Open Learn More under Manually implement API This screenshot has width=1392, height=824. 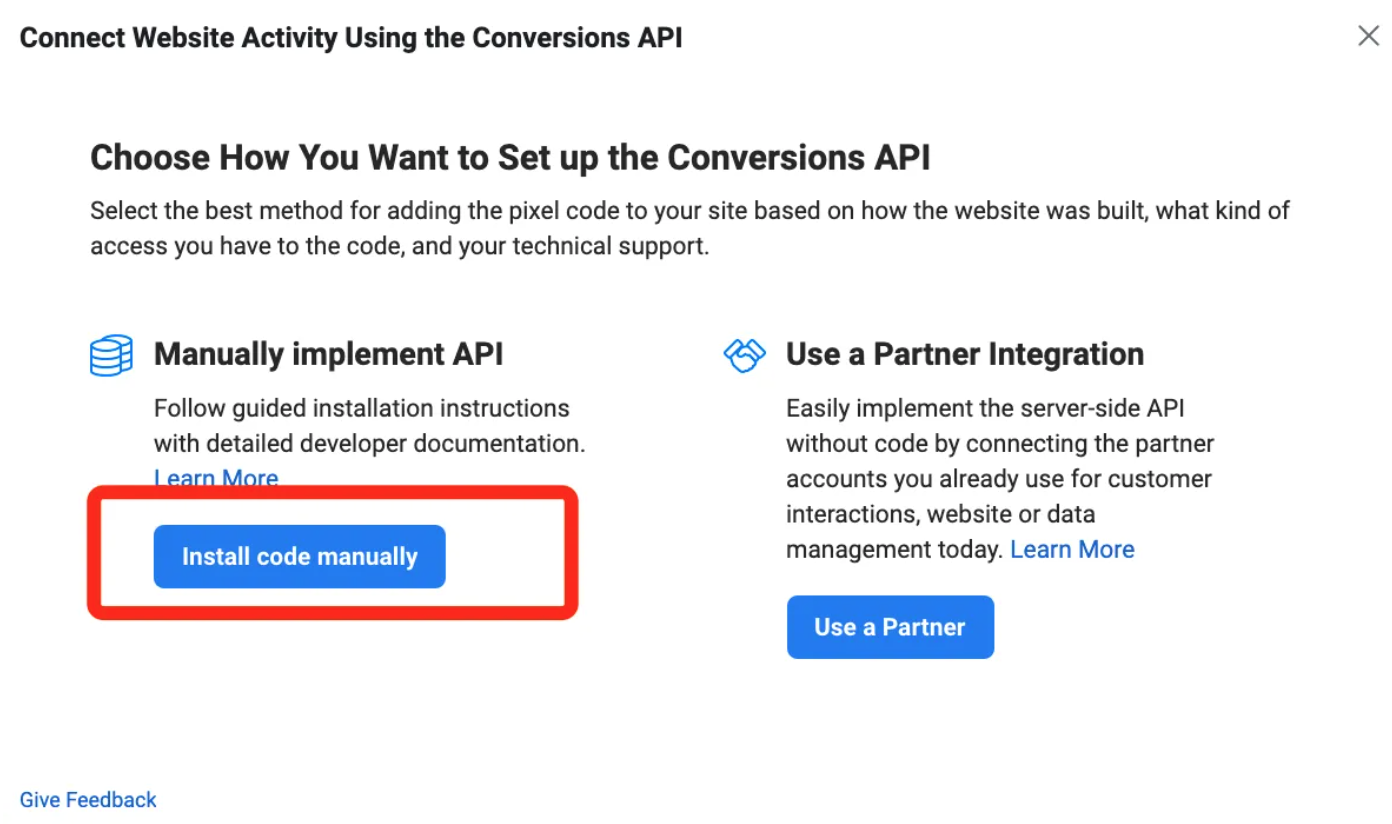pyautogui.click(x=216, y=477)
